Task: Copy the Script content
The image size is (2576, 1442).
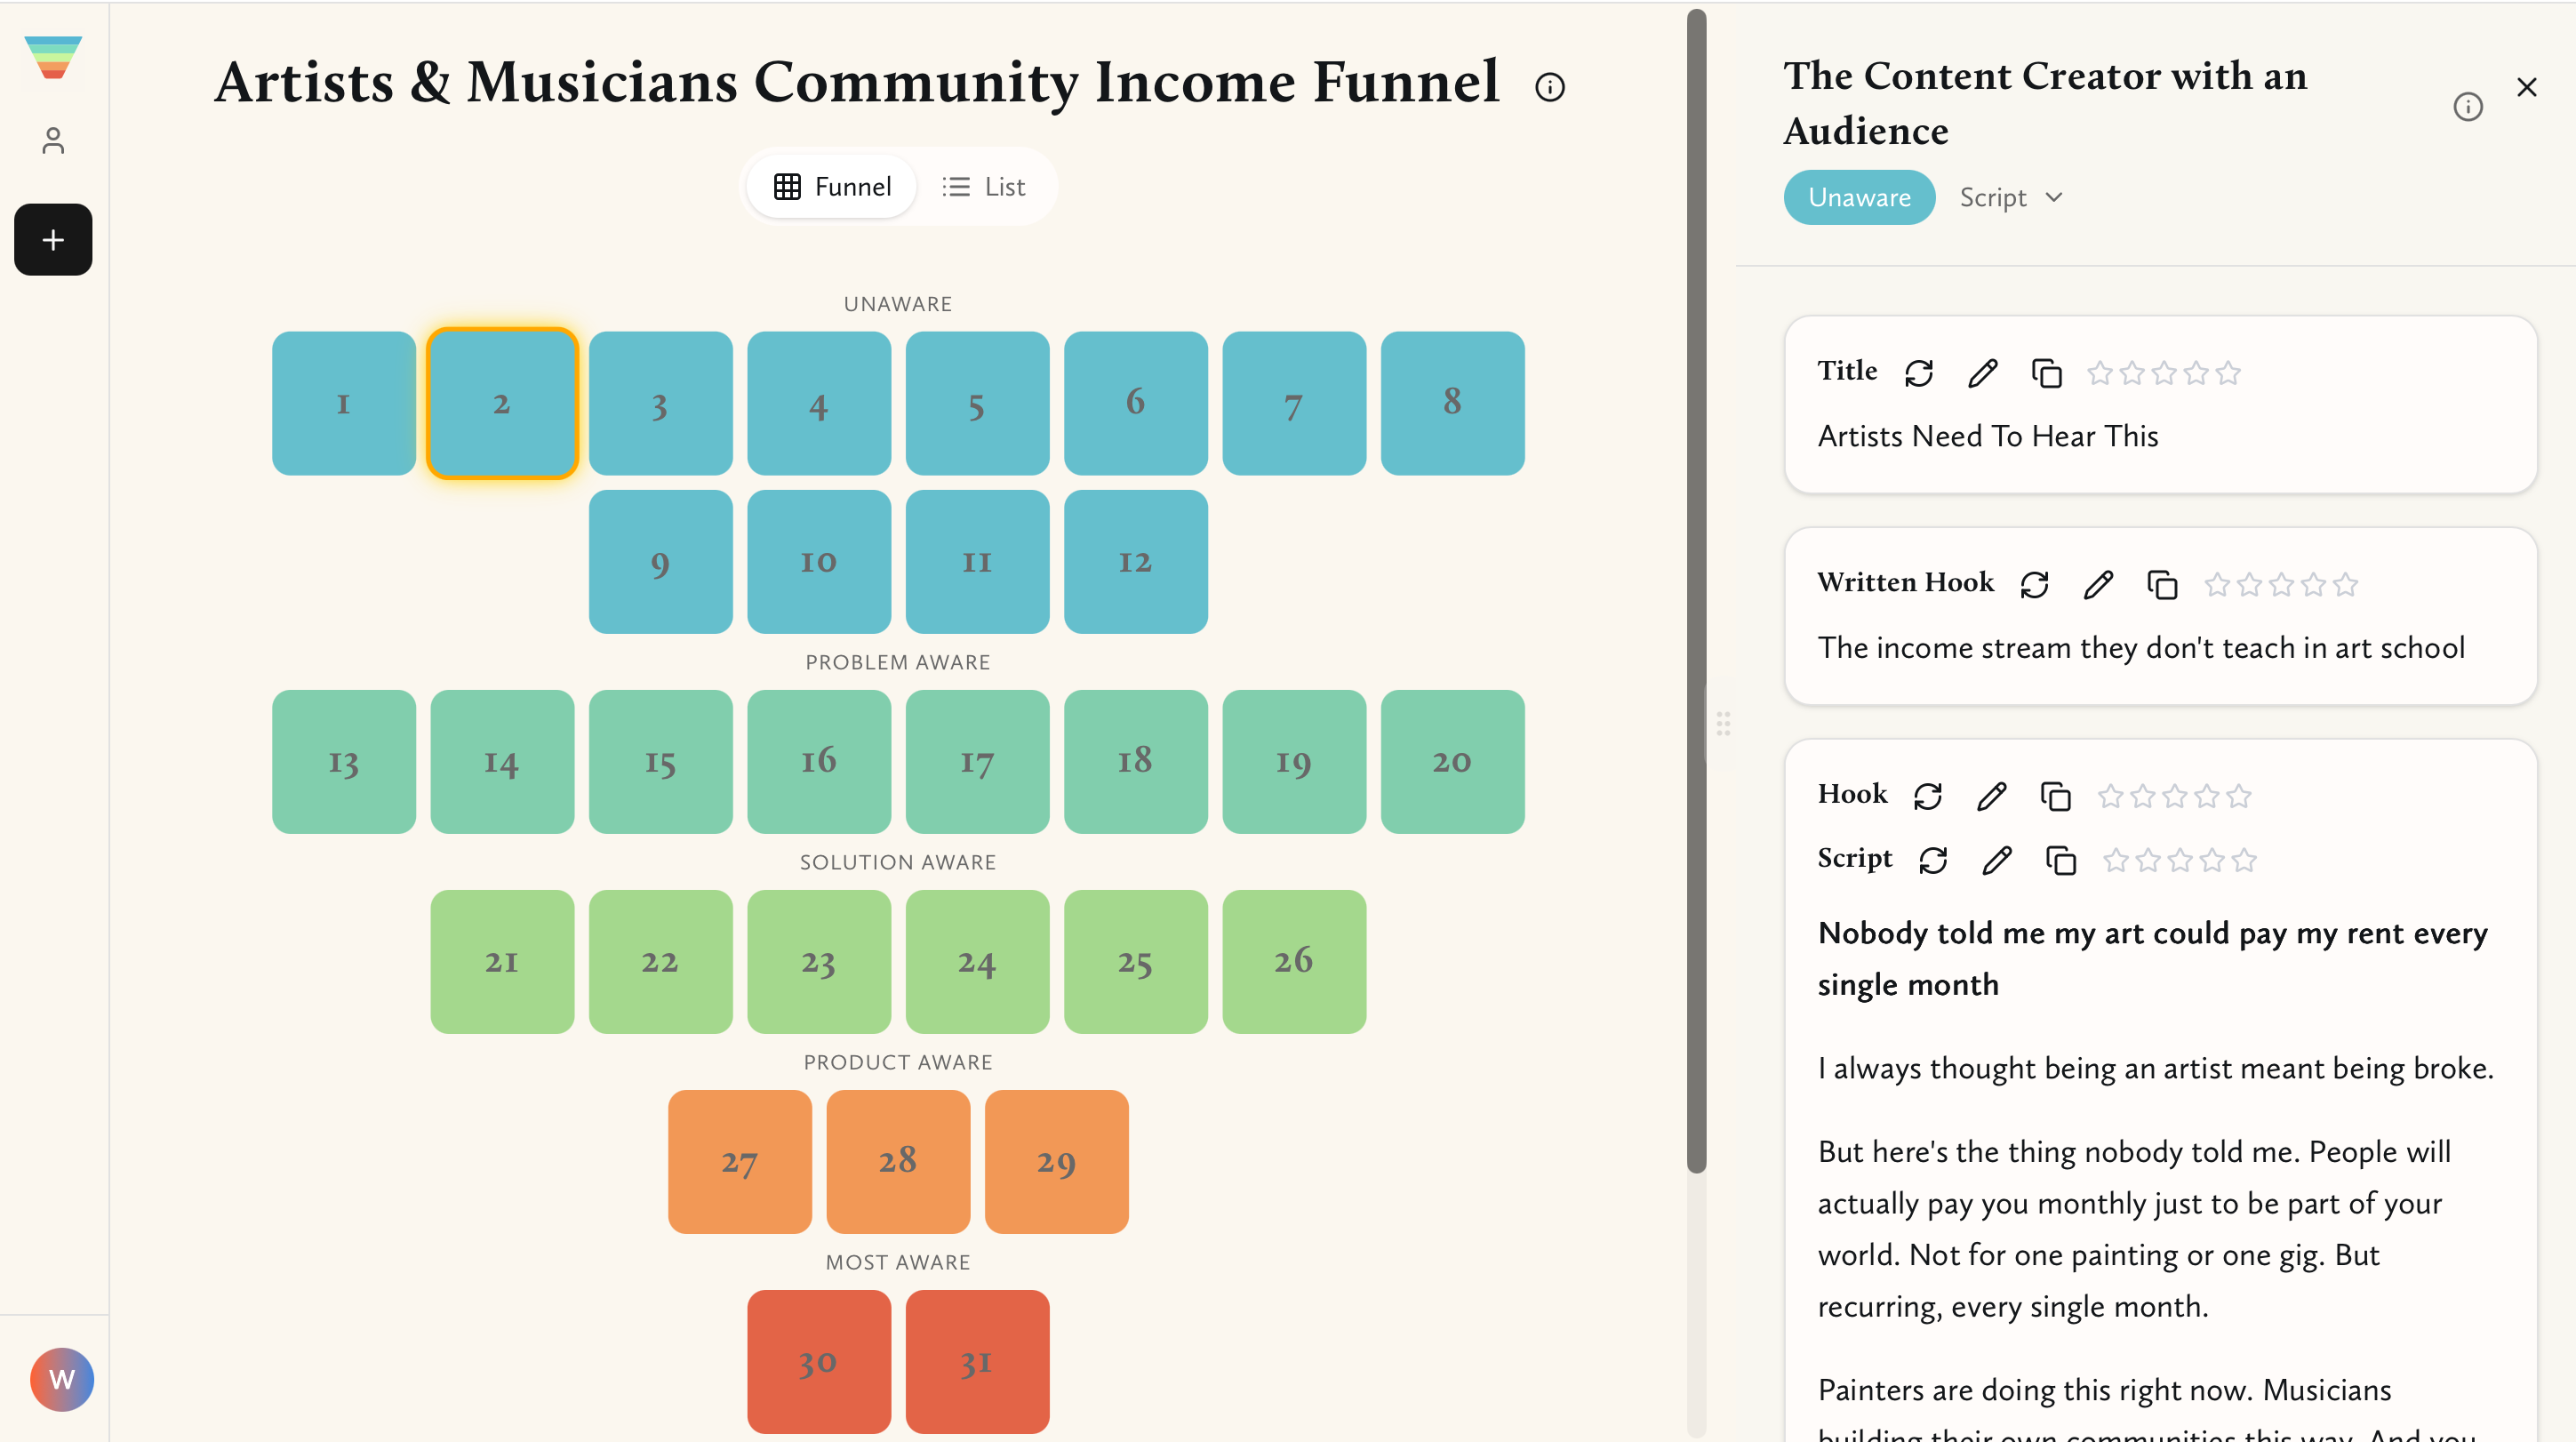Action: [x=2060, y=860]
